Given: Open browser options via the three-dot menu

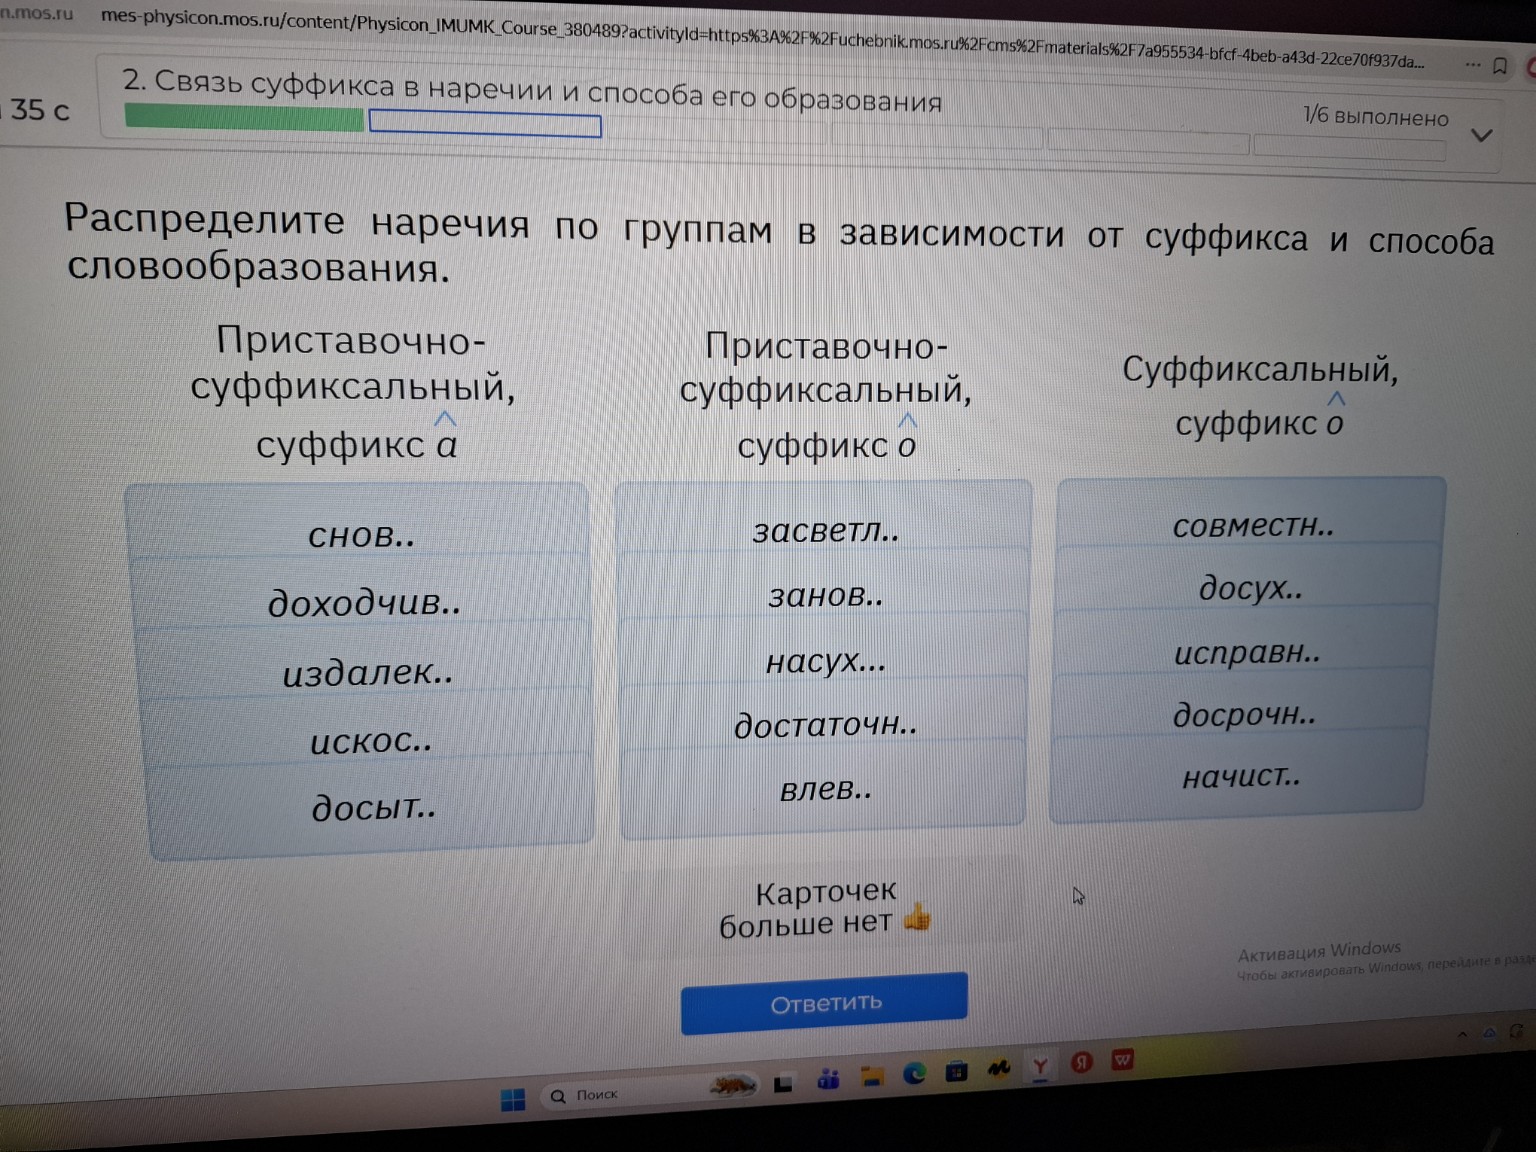Looking at the screenshot, I should point(1473,64).
